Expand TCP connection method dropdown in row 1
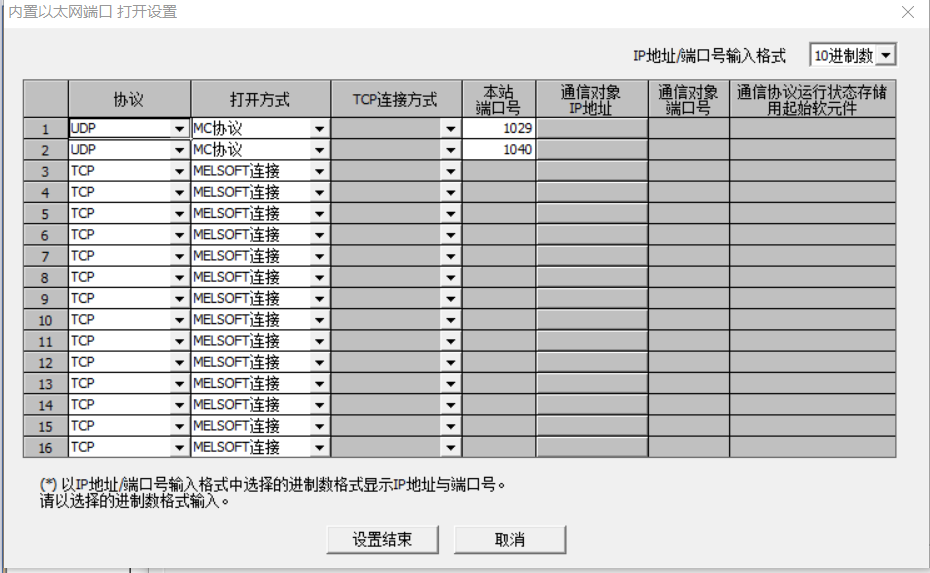The width and height of the screenshot is (930, 573). 451,129
